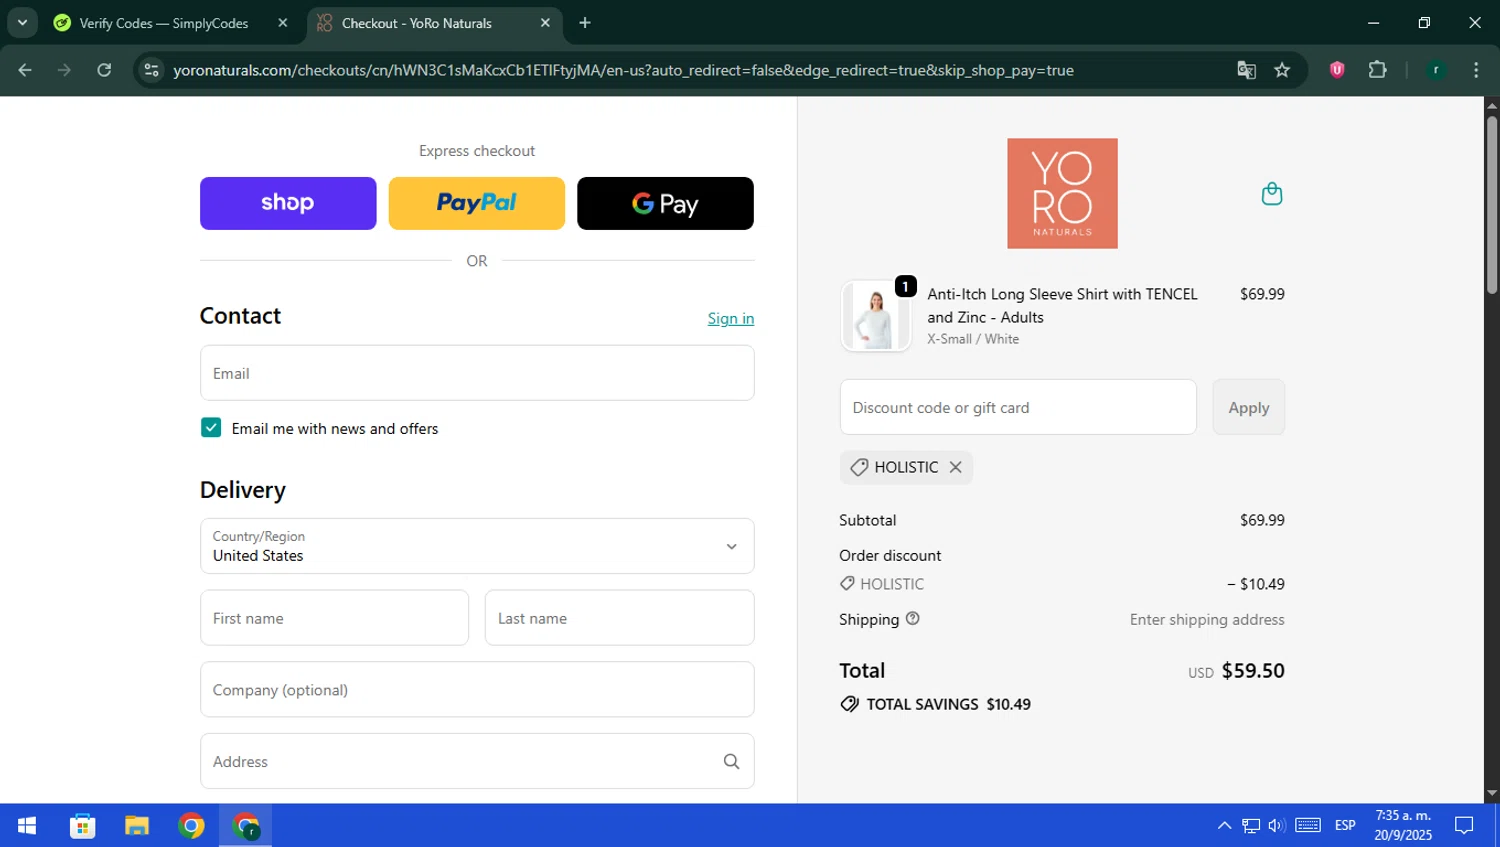Open the Chrome three-dot menu
The width and height of the screenshot is (1500, 847).
pos(1476,70)
